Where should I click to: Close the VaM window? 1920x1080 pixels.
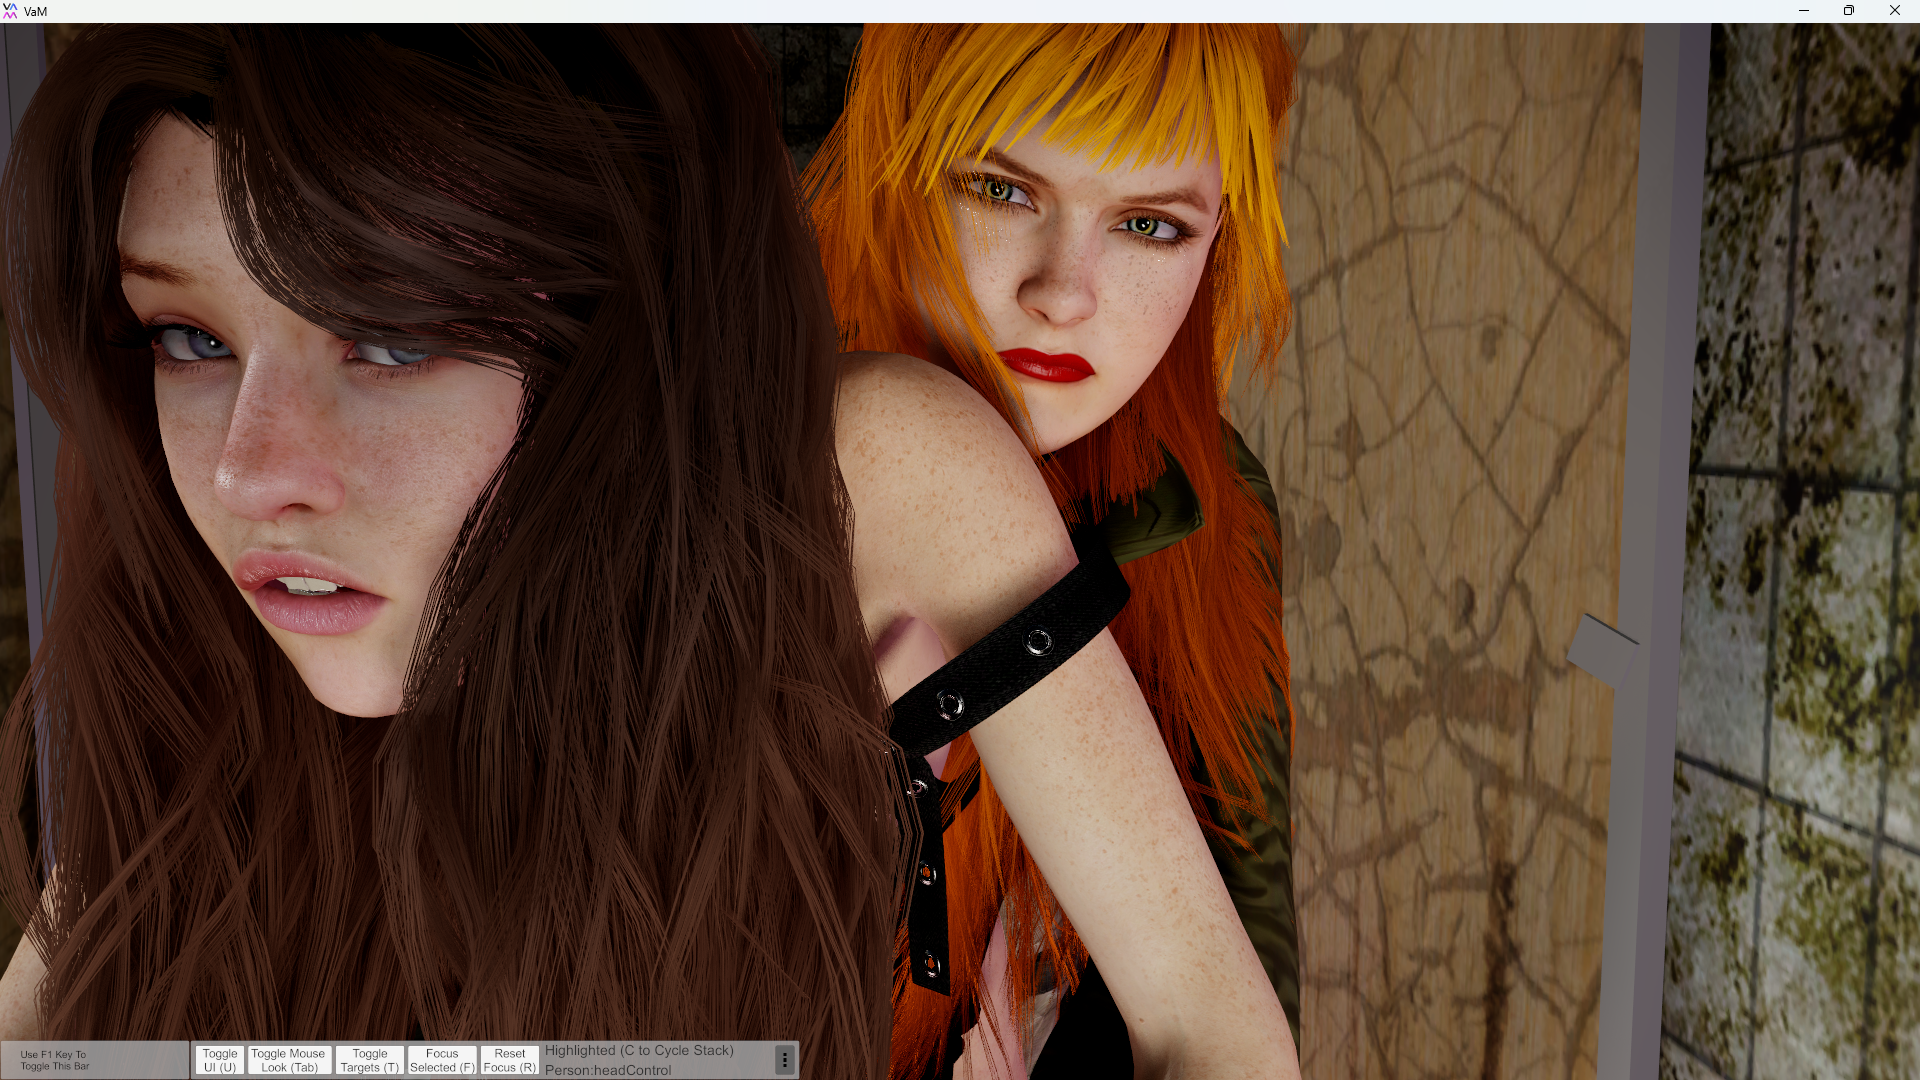pos(1894,11)
